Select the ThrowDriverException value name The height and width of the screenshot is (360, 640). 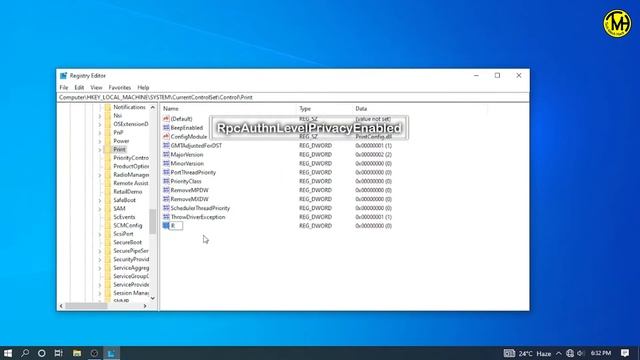pyautogui.click(x=198, y=217)
